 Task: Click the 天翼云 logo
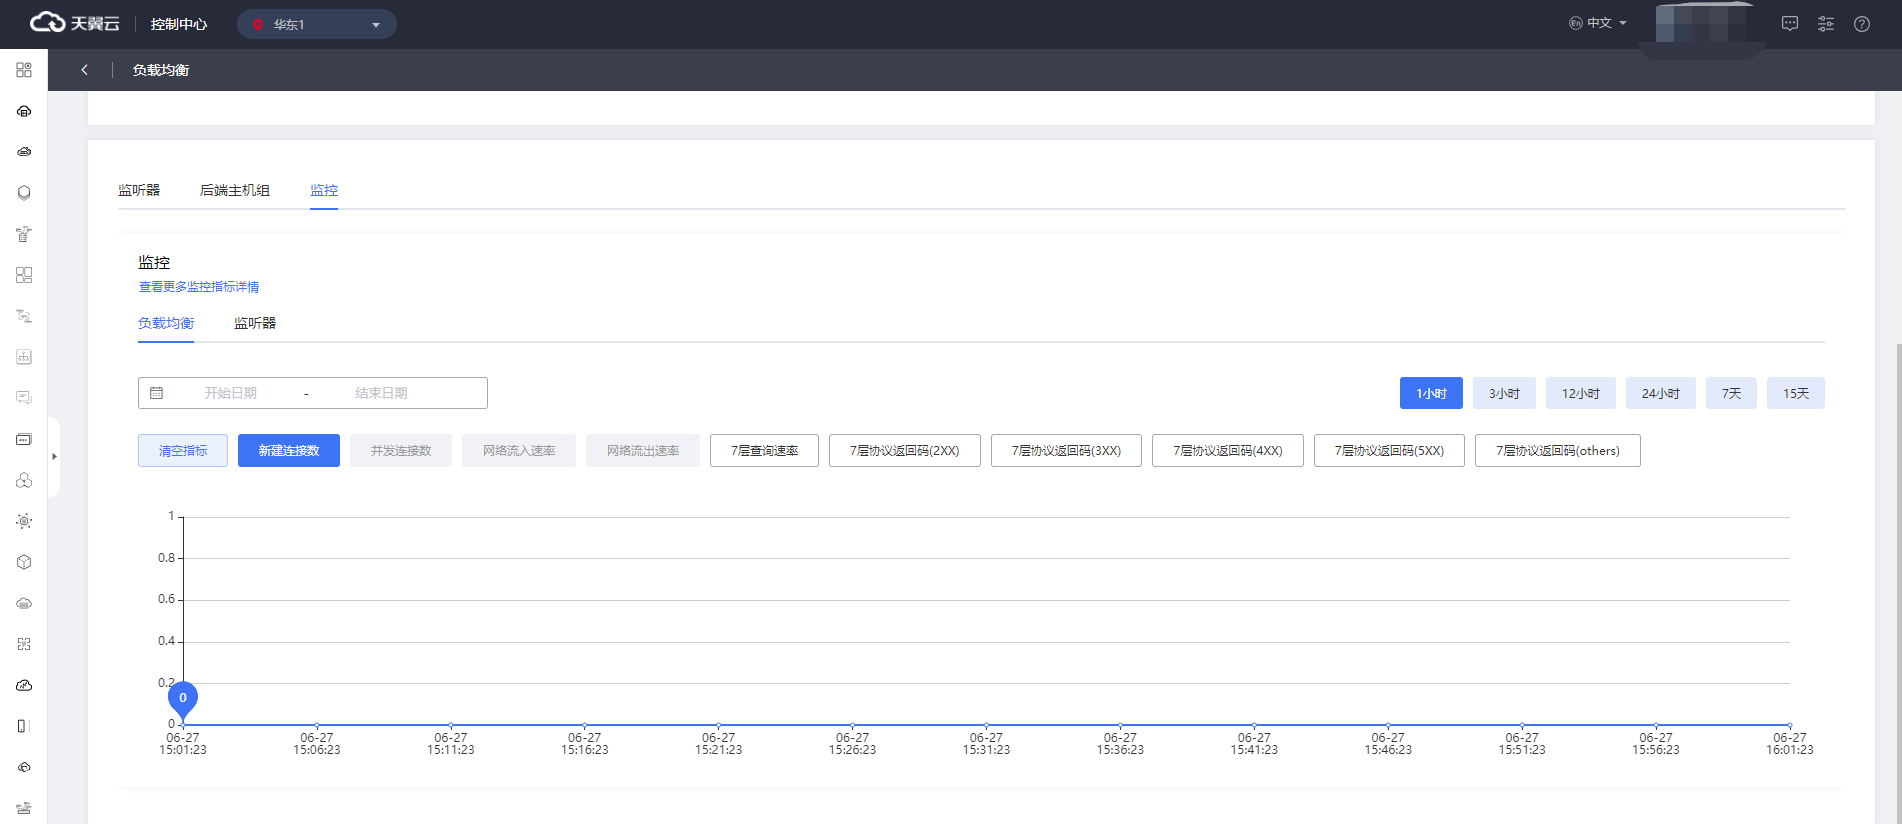click(x=75, y=23)
